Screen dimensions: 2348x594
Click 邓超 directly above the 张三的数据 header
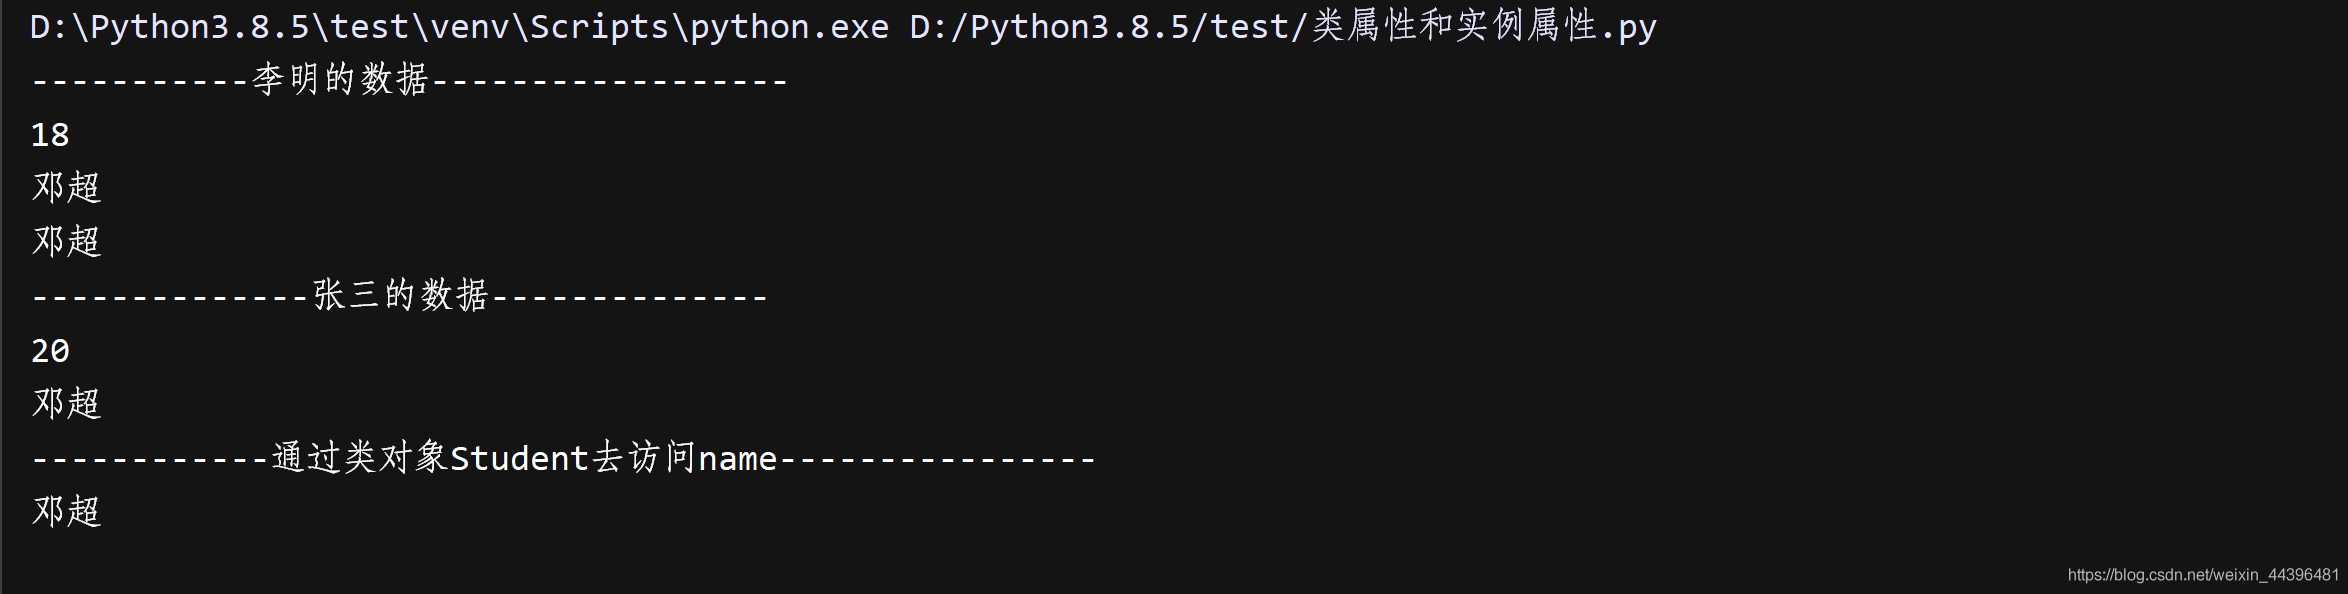point(67,242)
